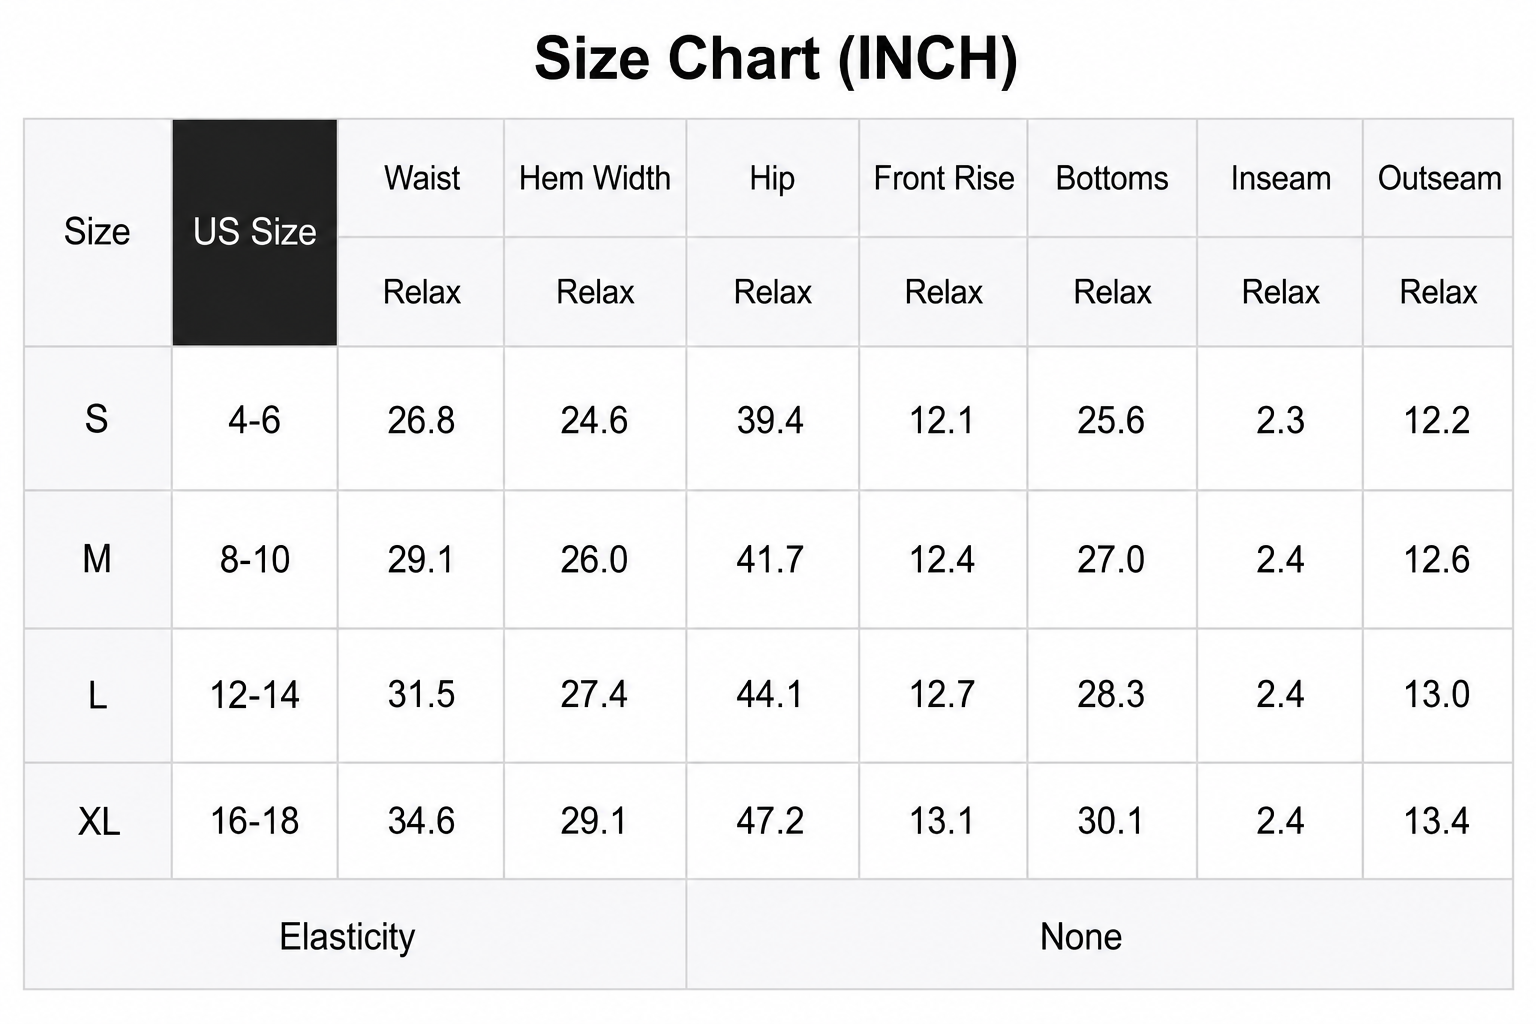The width and height of the screenshot is (1536, 1024).
Task: Click the Elasticity label cell
Action: [x=355, y=936]
